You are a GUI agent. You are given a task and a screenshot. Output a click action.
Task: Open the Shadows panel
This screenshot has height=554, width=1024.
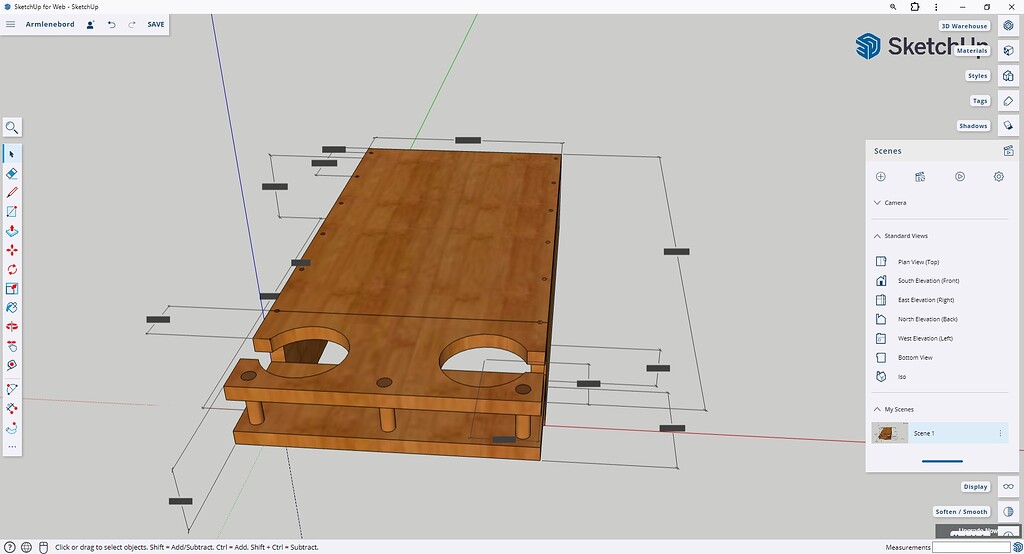[1008, 125]
